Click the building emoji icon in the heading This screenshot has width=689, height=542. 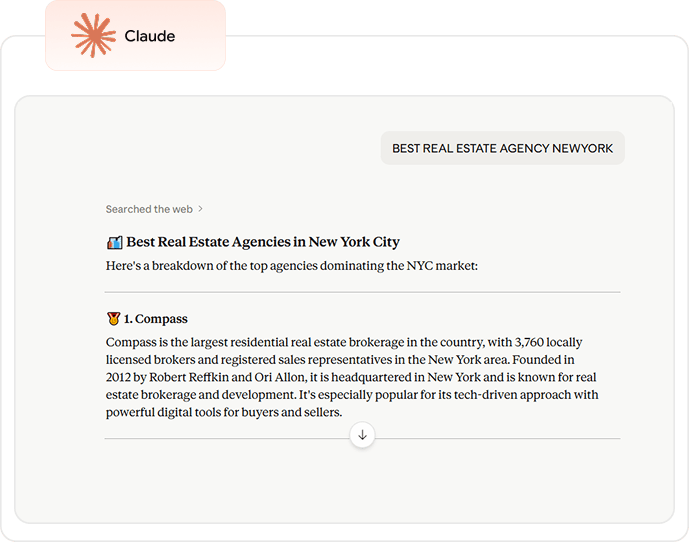pyautogui.click(x=114, y=242)
